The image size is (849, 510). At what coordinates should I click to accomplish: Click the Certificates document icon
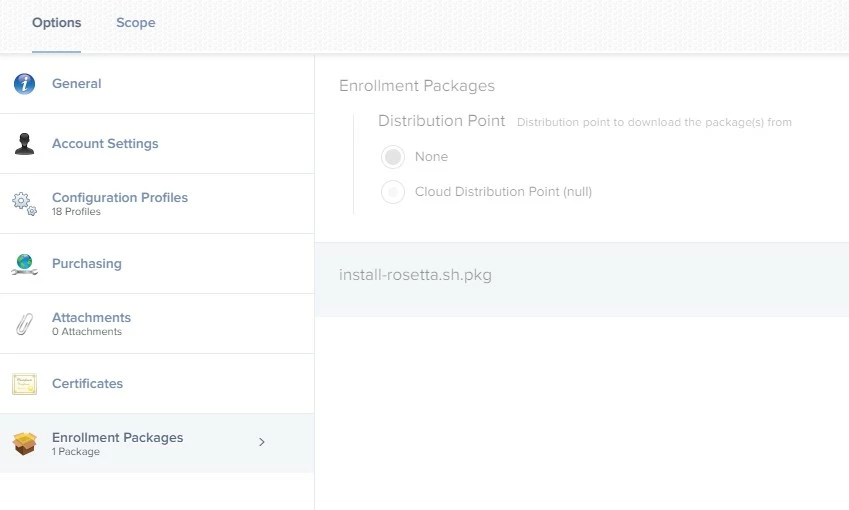click(24, 384)
